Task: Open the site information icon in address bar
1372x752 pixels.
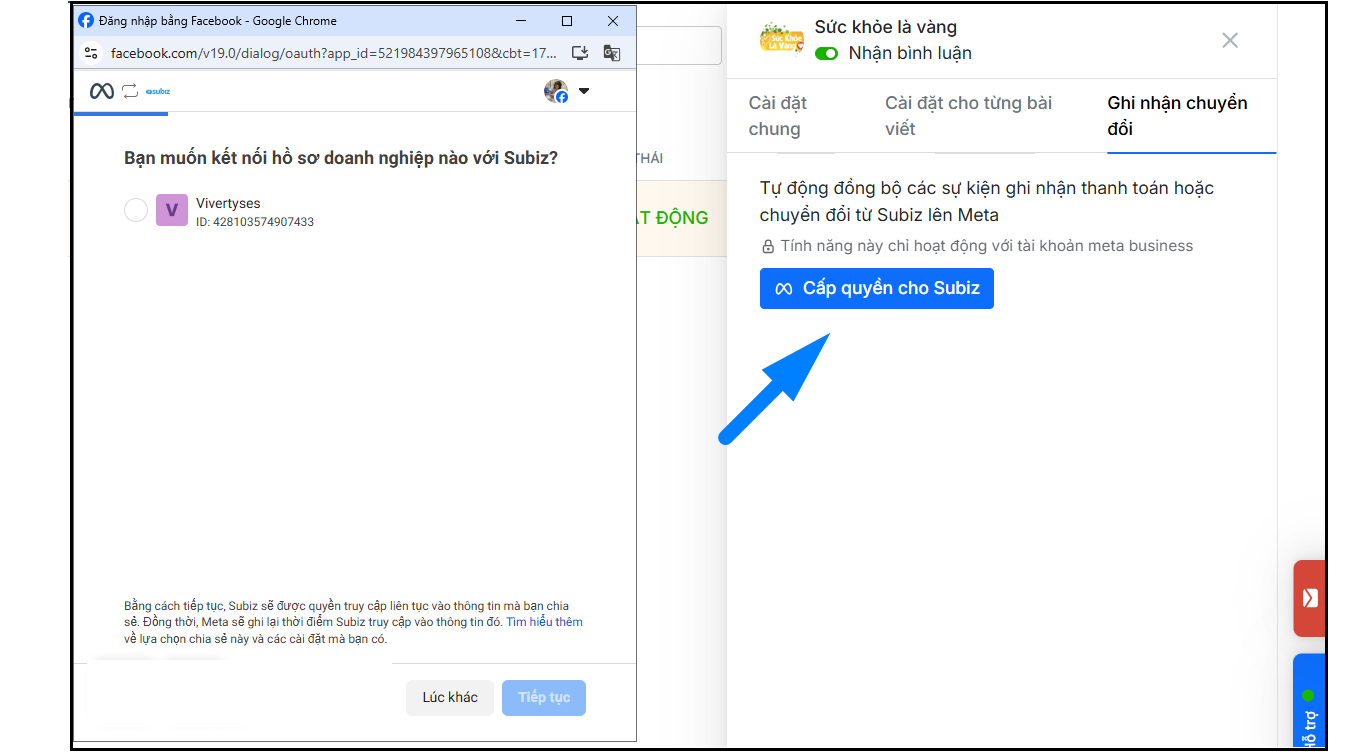Action: [x=91, y=53]
